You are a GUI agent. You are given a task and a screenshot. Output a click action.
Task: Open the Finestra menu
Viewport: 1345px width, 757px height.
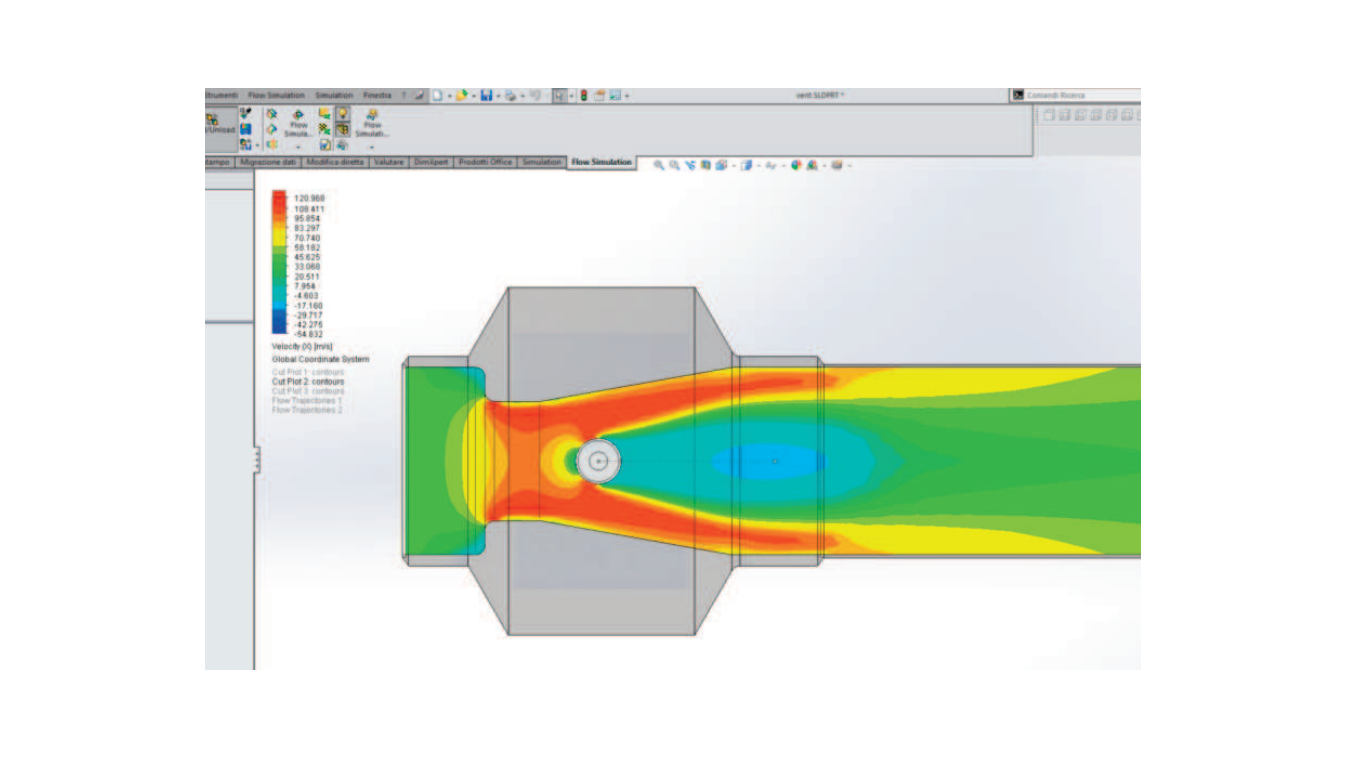(x=377, y=95)
